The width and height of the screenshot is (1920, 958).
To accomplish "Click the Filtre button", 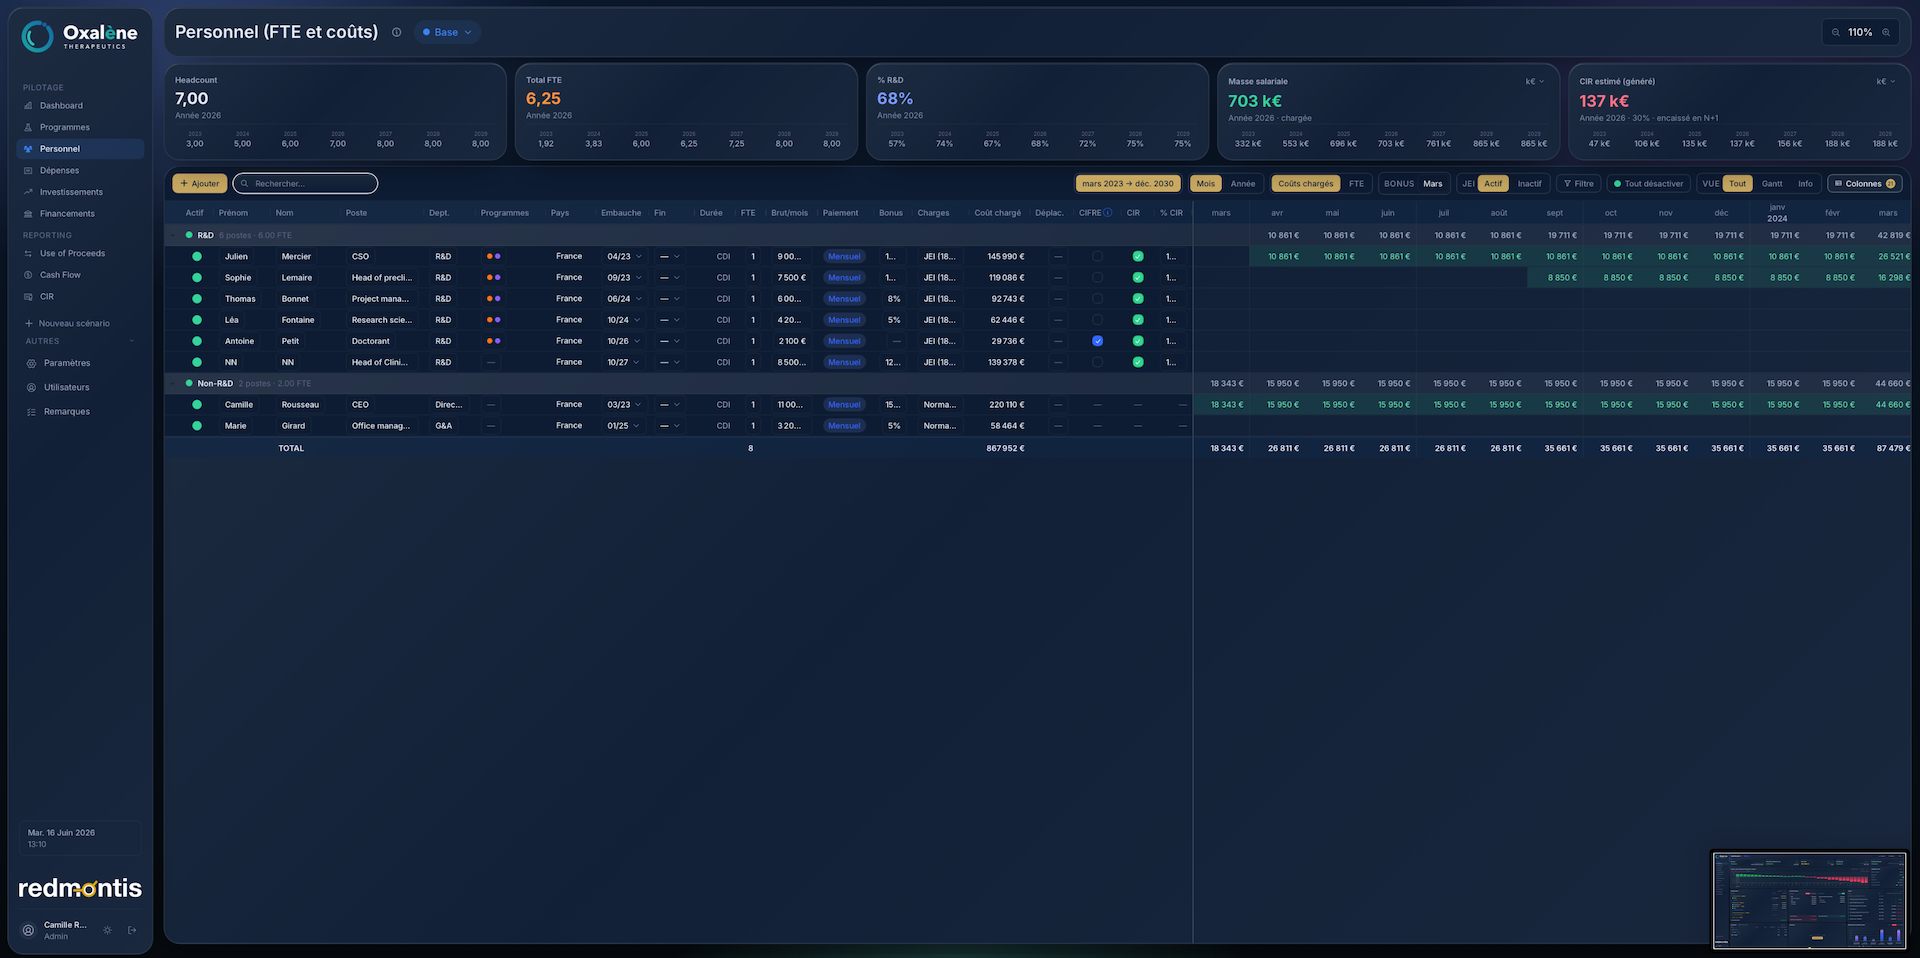I will coord(1579,184).
